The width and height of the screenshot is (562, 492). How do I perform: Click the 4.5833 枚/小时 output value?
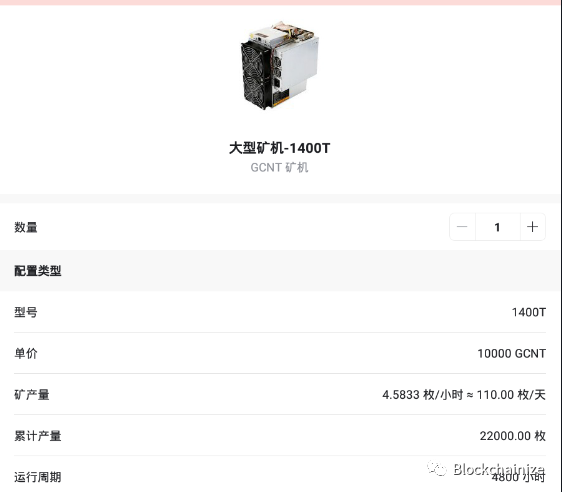tap(423, 395)
